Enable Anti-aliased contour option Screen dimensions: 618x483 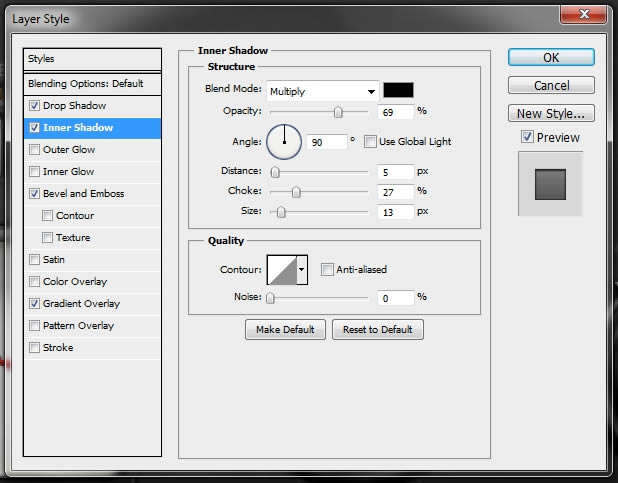click(x=327, y=270)
